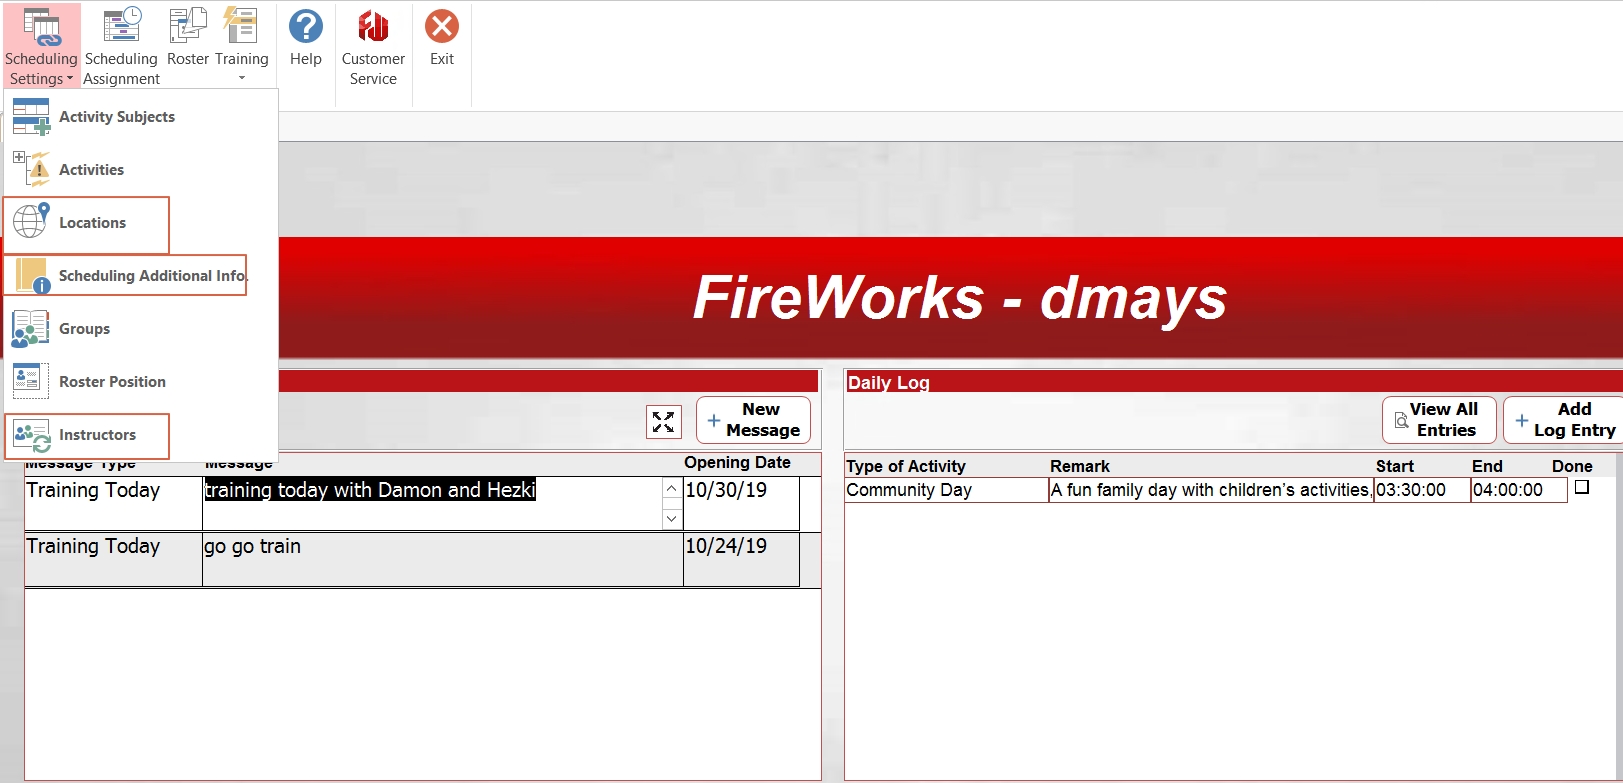The image size is (1623, 783).
Task: Click the End column header
Action: click(1487, 466)
